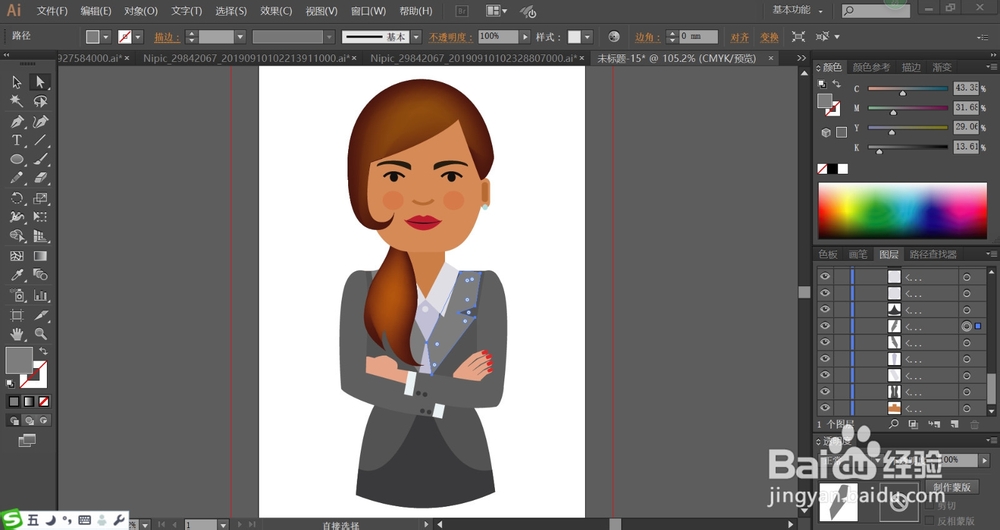The height and width of the screenshot is (530, 1000).
Task: Select the Paintbrush tool
Action: click(x=40, y=159)
